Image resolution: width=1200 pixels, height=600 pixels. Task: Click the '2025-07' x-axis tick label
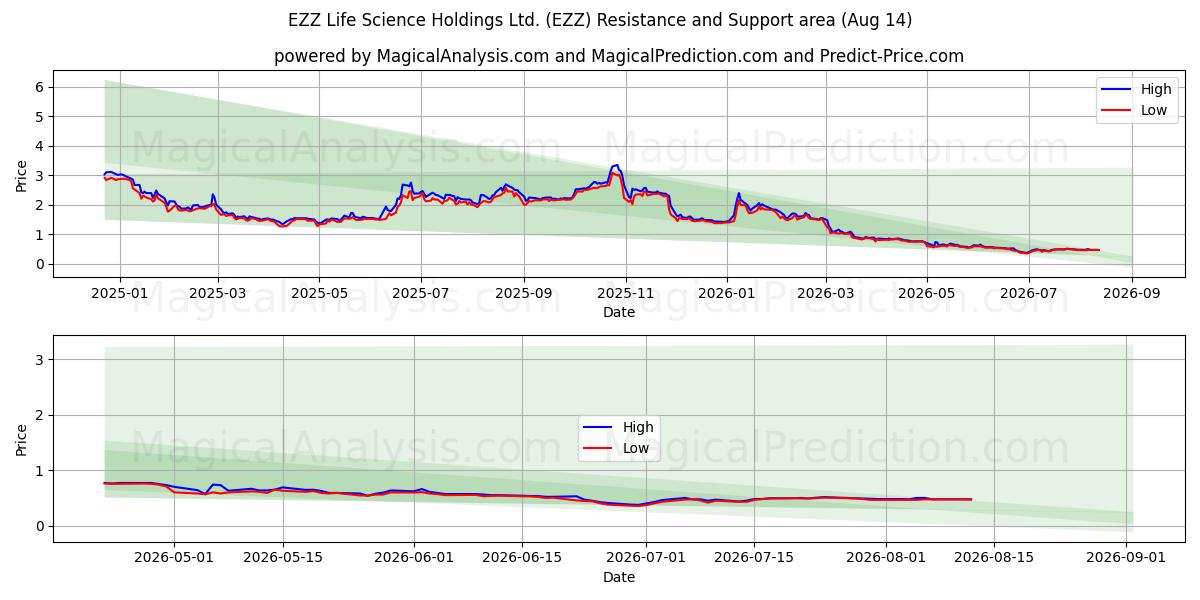[x=421, y=293]
